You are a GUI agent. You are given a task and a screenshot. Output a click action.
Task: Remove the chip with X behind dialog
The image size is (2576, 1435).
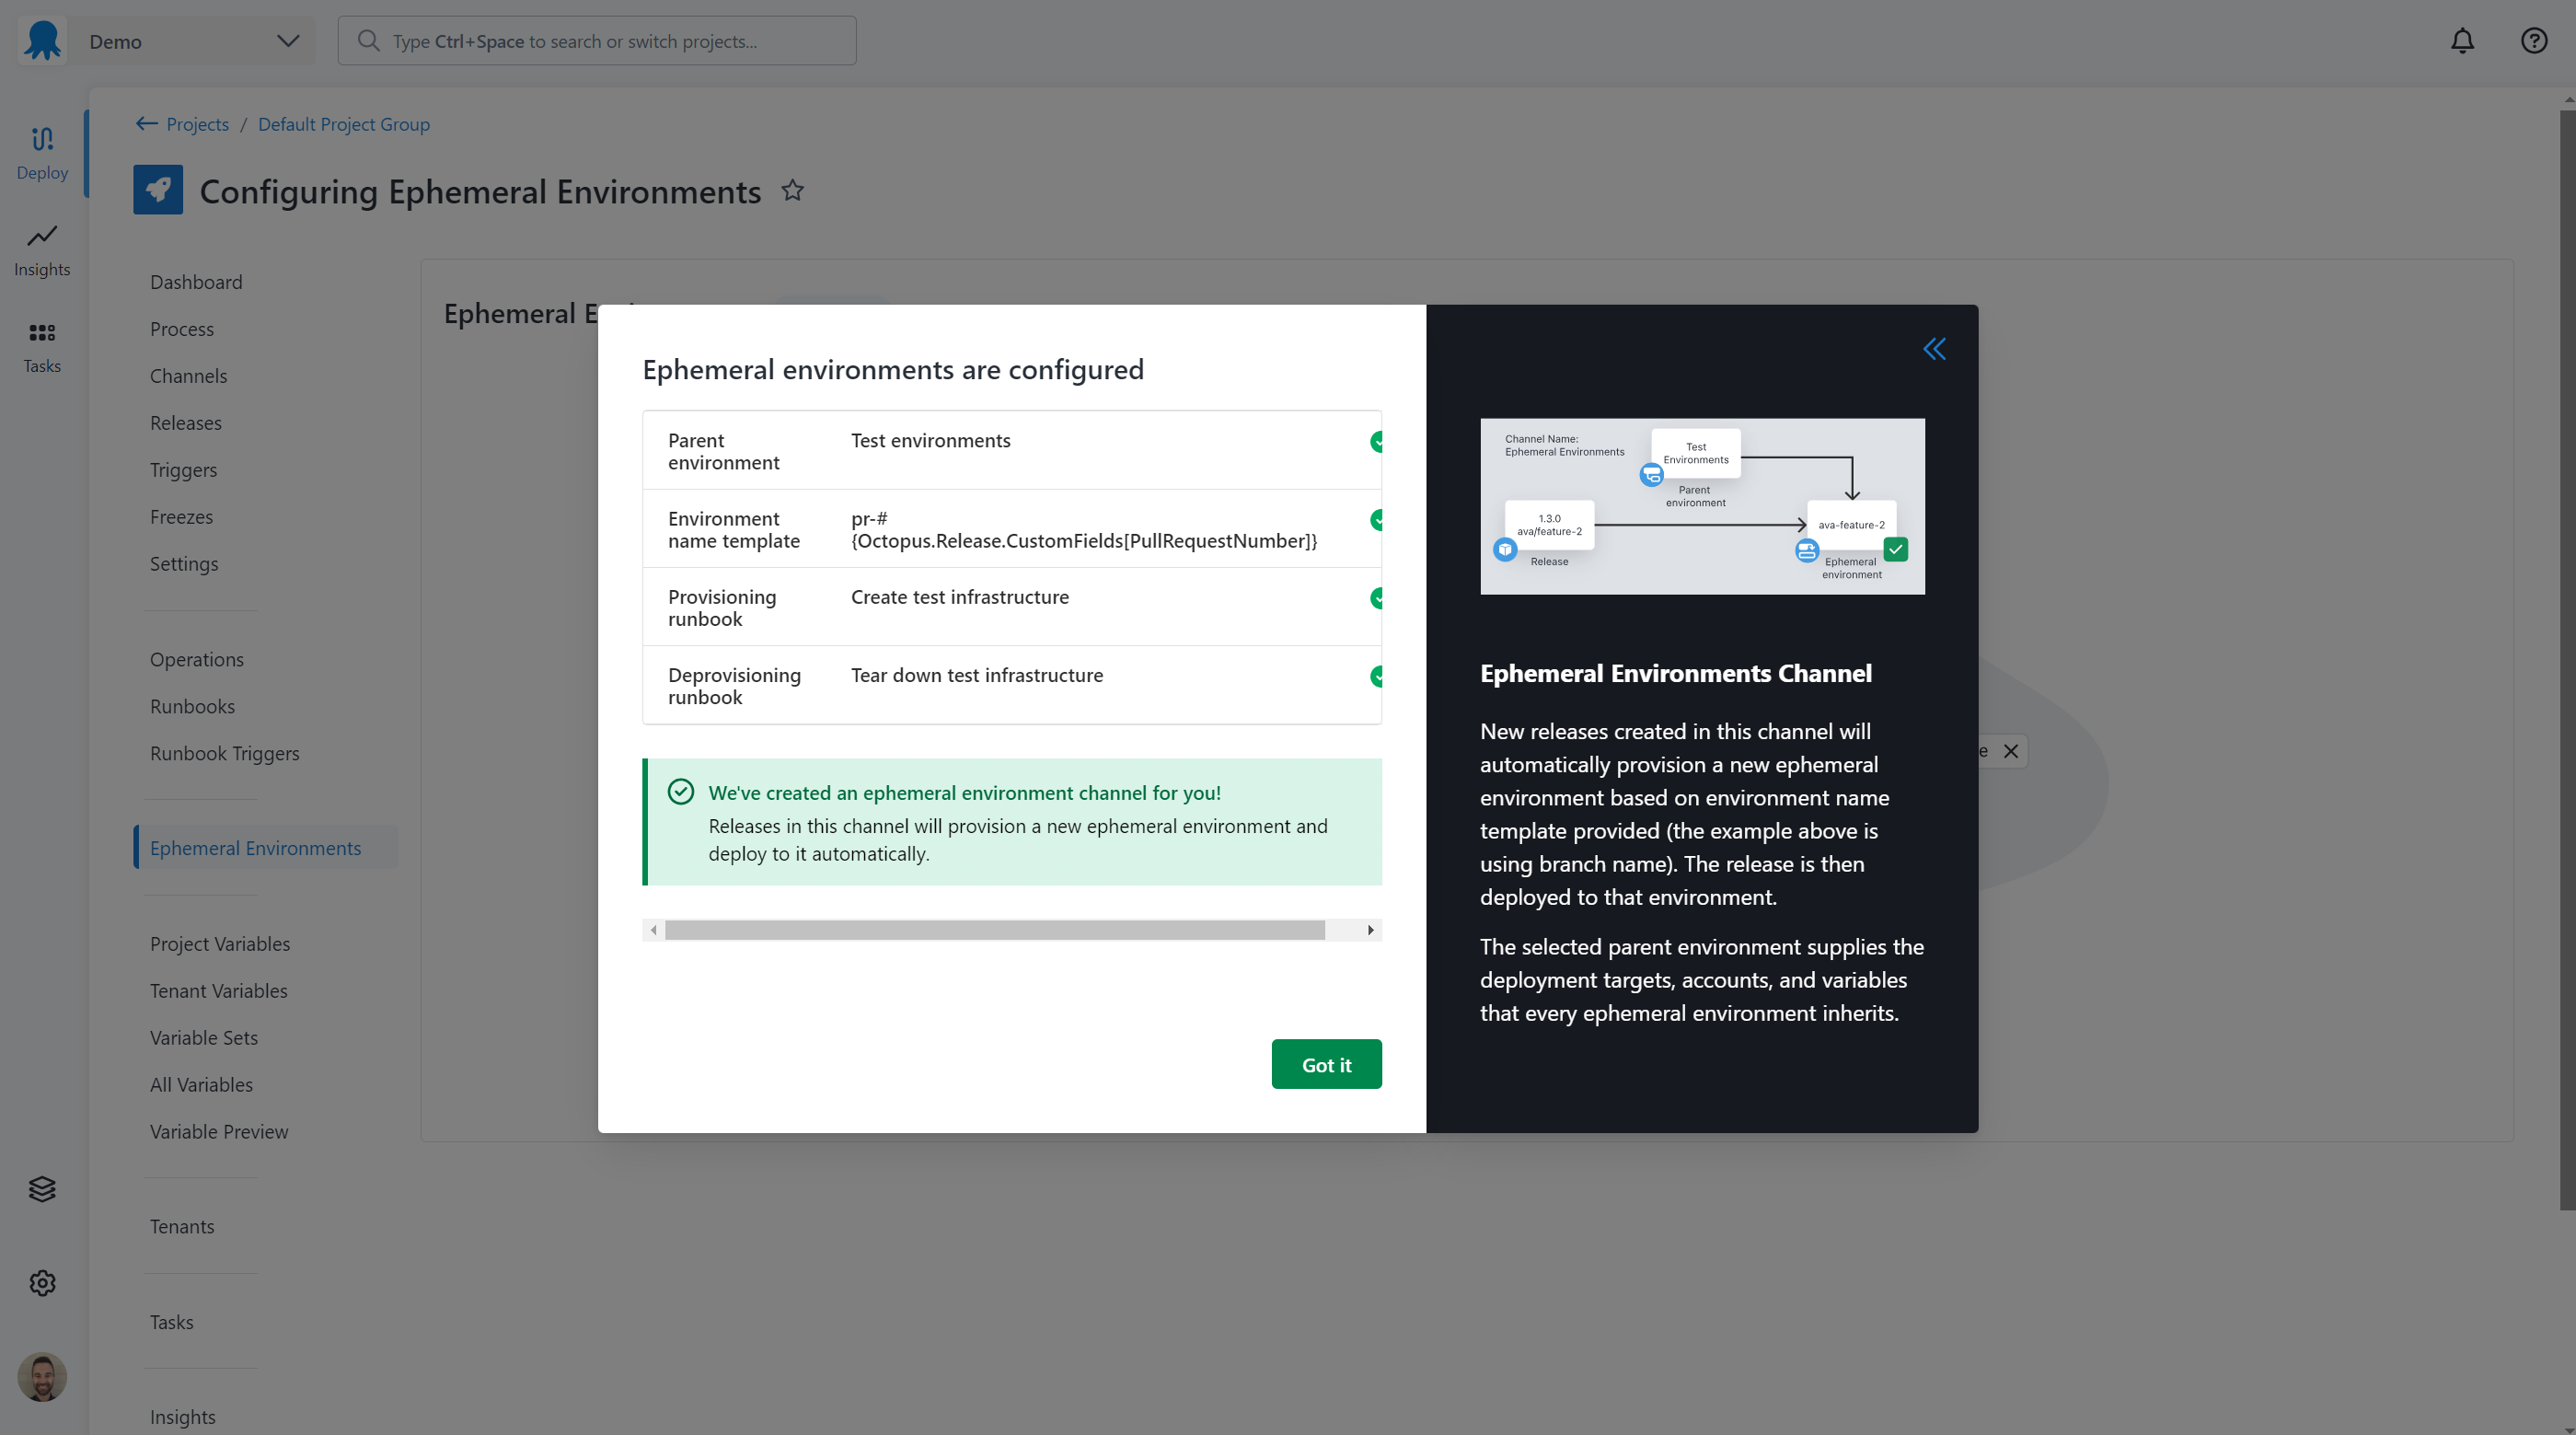(2011, 751)
